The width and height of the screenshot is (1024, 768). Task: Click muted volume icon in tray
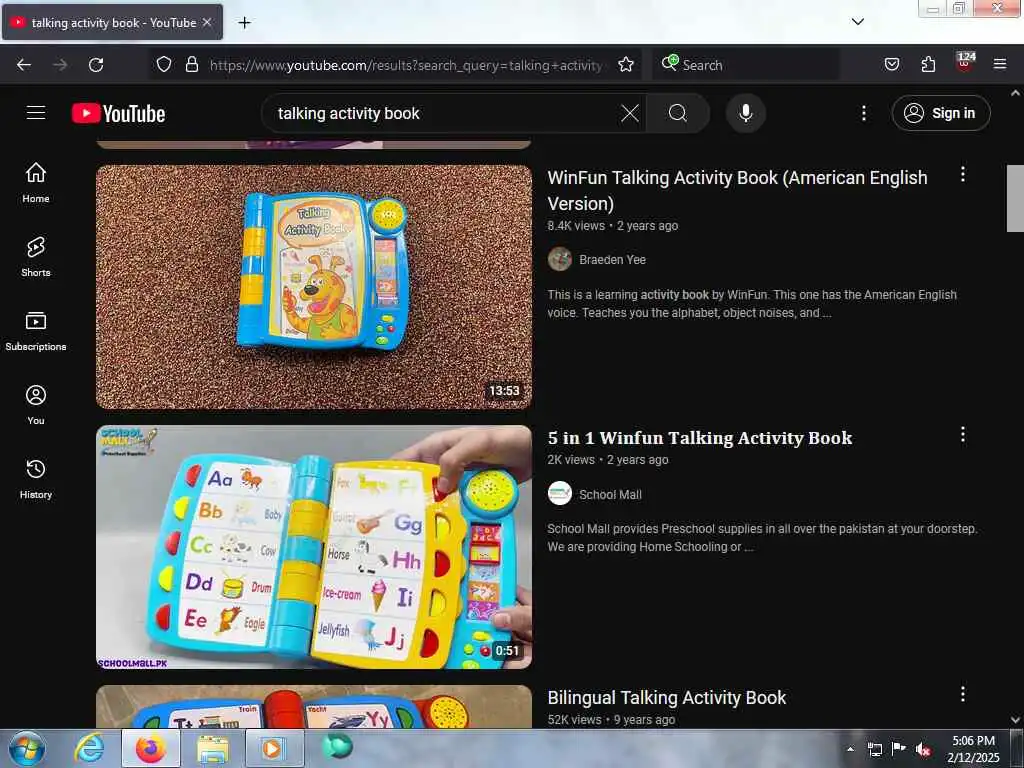pyautogui.click(x=922, y=749)
